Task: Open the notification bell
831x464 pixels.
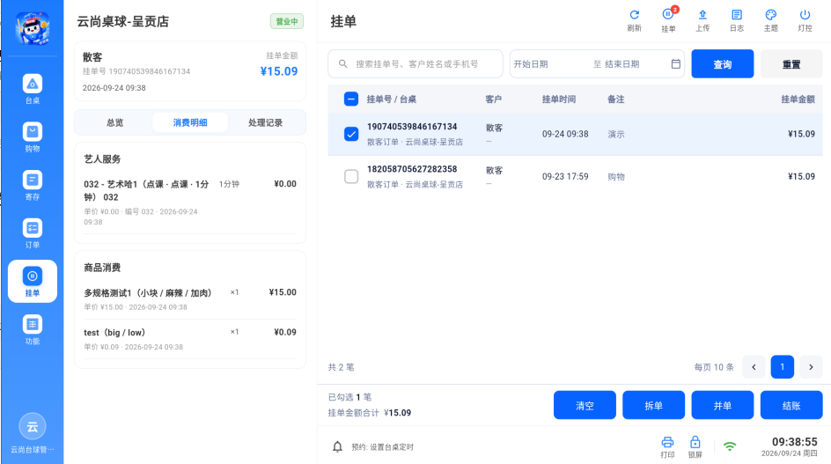Action: [x=338, y=447]
